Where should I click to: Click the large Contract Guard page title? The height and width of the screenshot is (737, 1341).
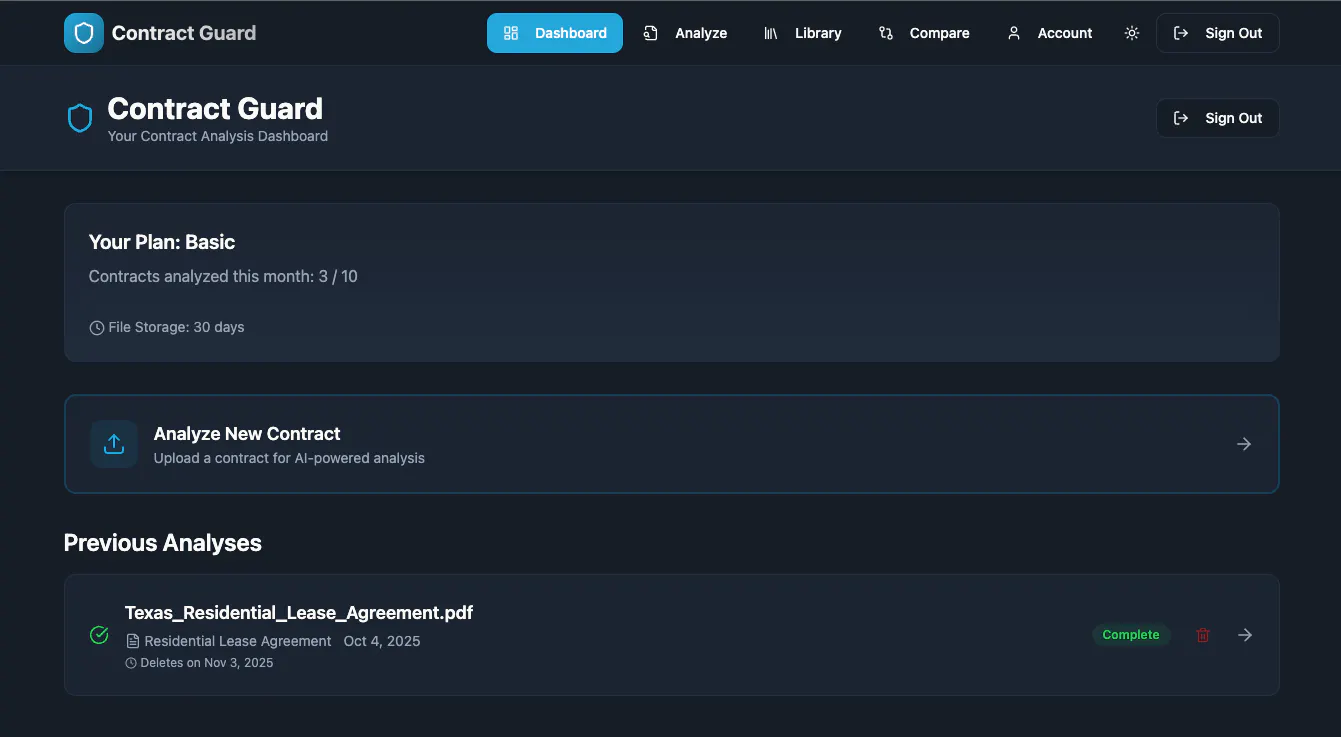click(215, 108)
